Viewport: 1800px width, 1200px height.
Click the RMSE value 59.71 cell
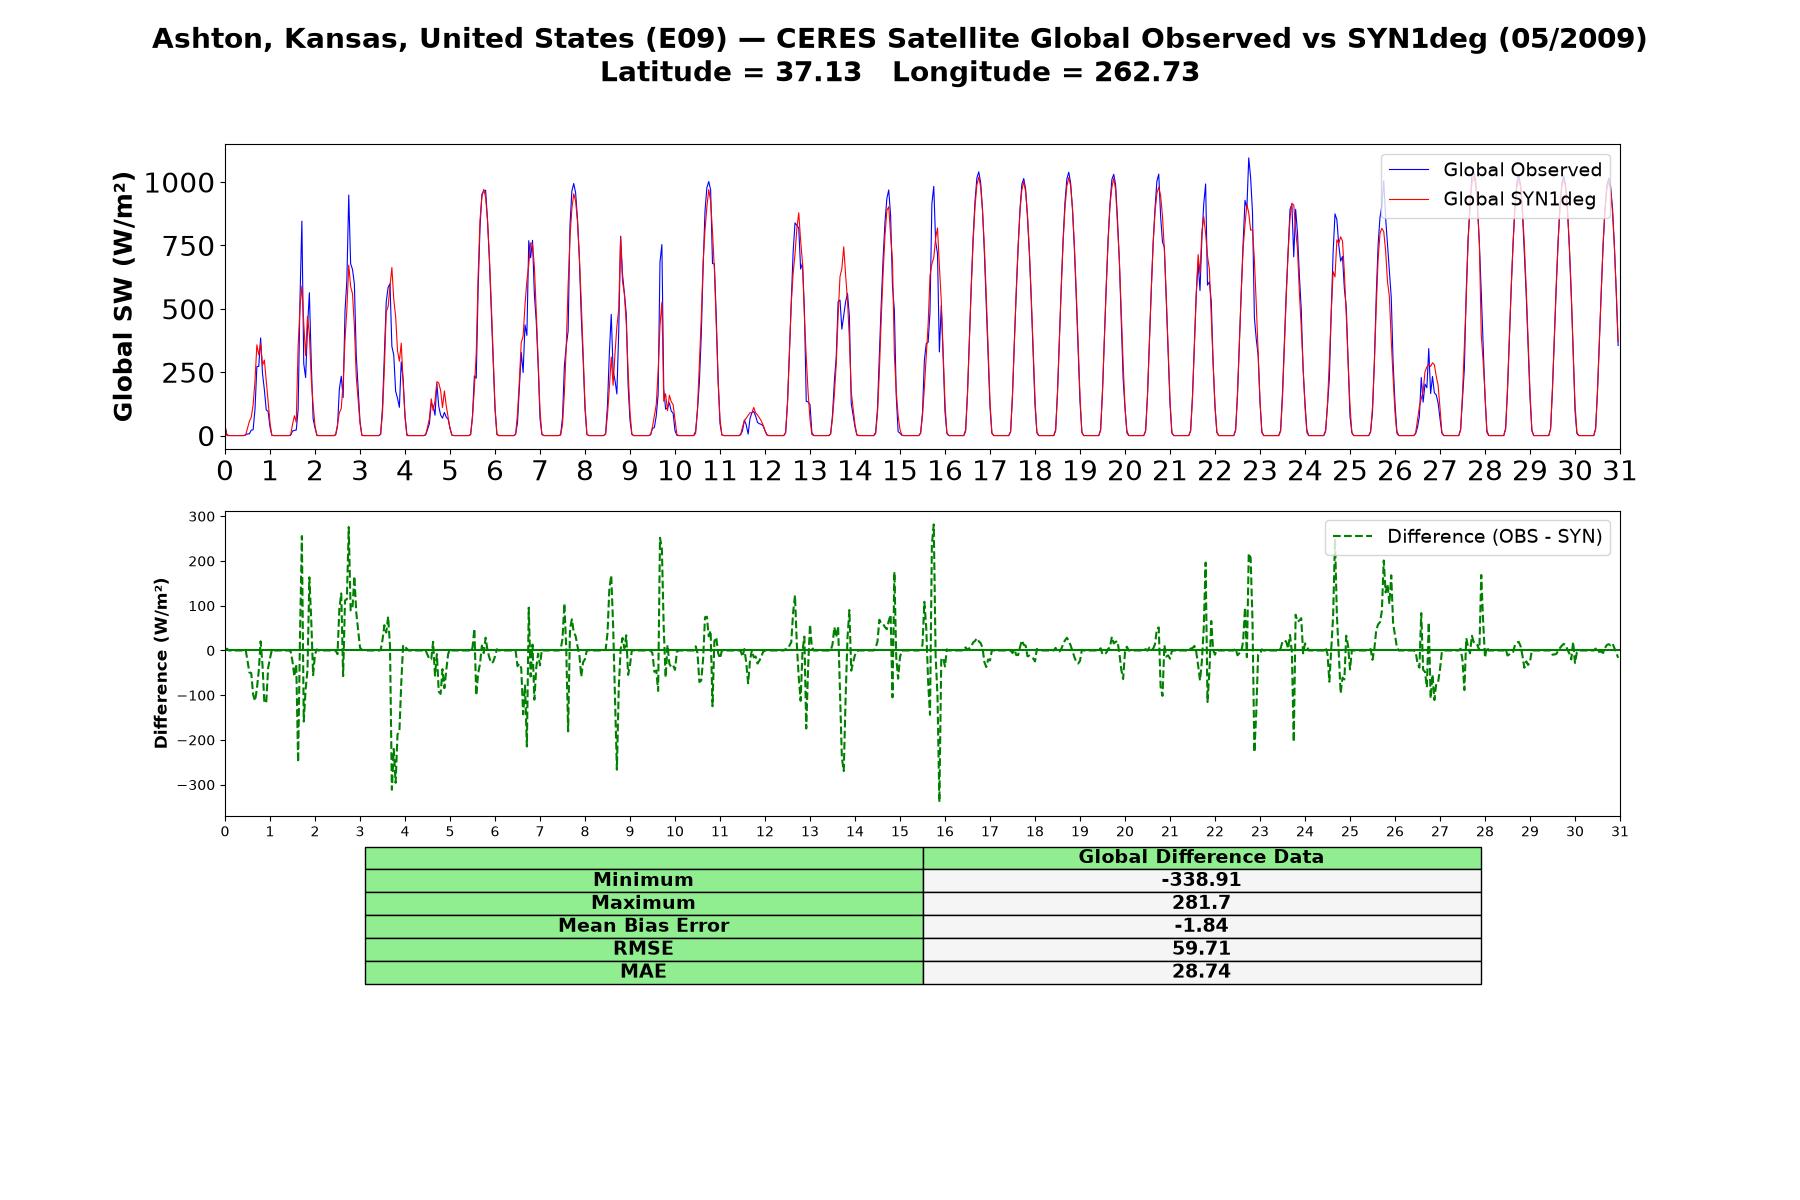(x=1202, y=949)
